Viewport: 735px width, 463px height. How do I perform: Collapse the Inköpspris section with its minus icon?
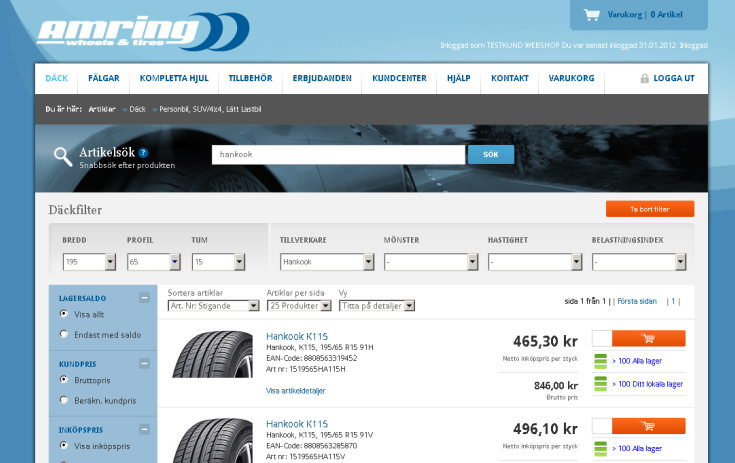coord(144,429)
